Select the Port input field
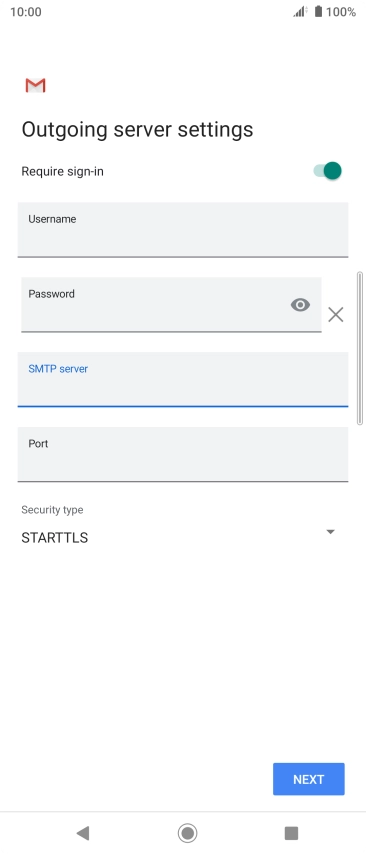 pyautogui.click(x=183, y=454)
